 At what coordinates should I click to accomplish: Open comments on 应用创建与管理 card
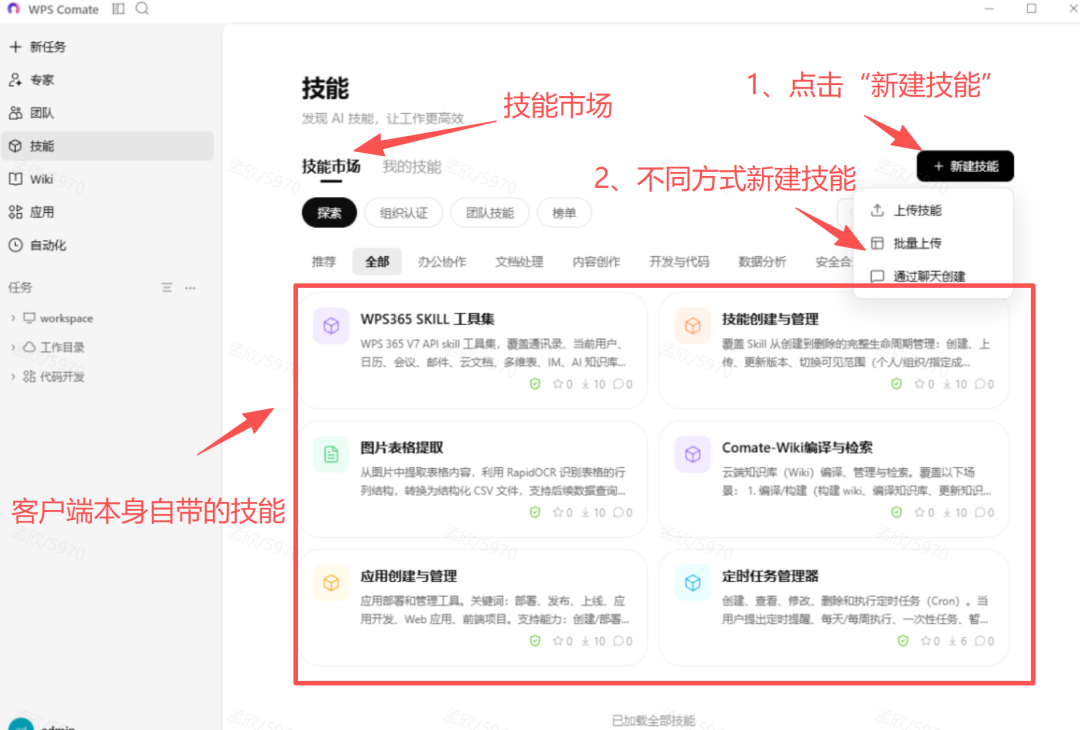pos(618,641)
